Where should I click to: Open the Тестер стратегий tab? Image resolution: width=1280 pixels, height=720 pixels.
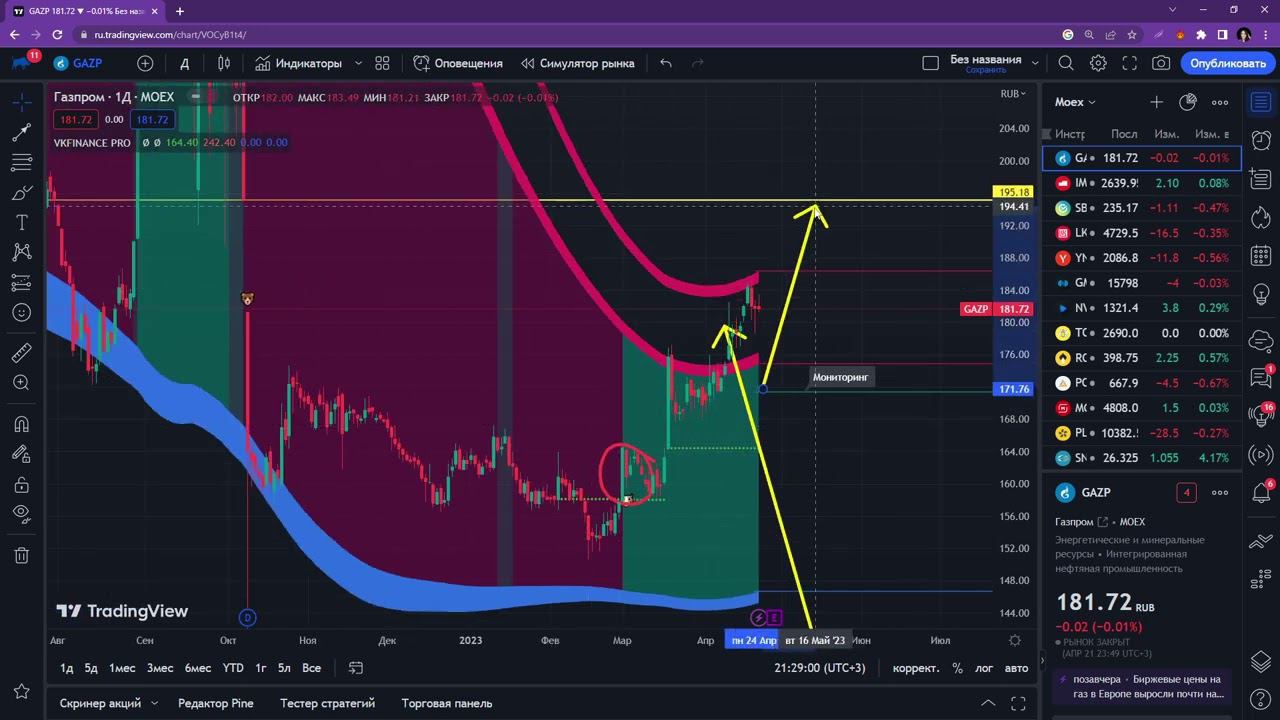327,703
